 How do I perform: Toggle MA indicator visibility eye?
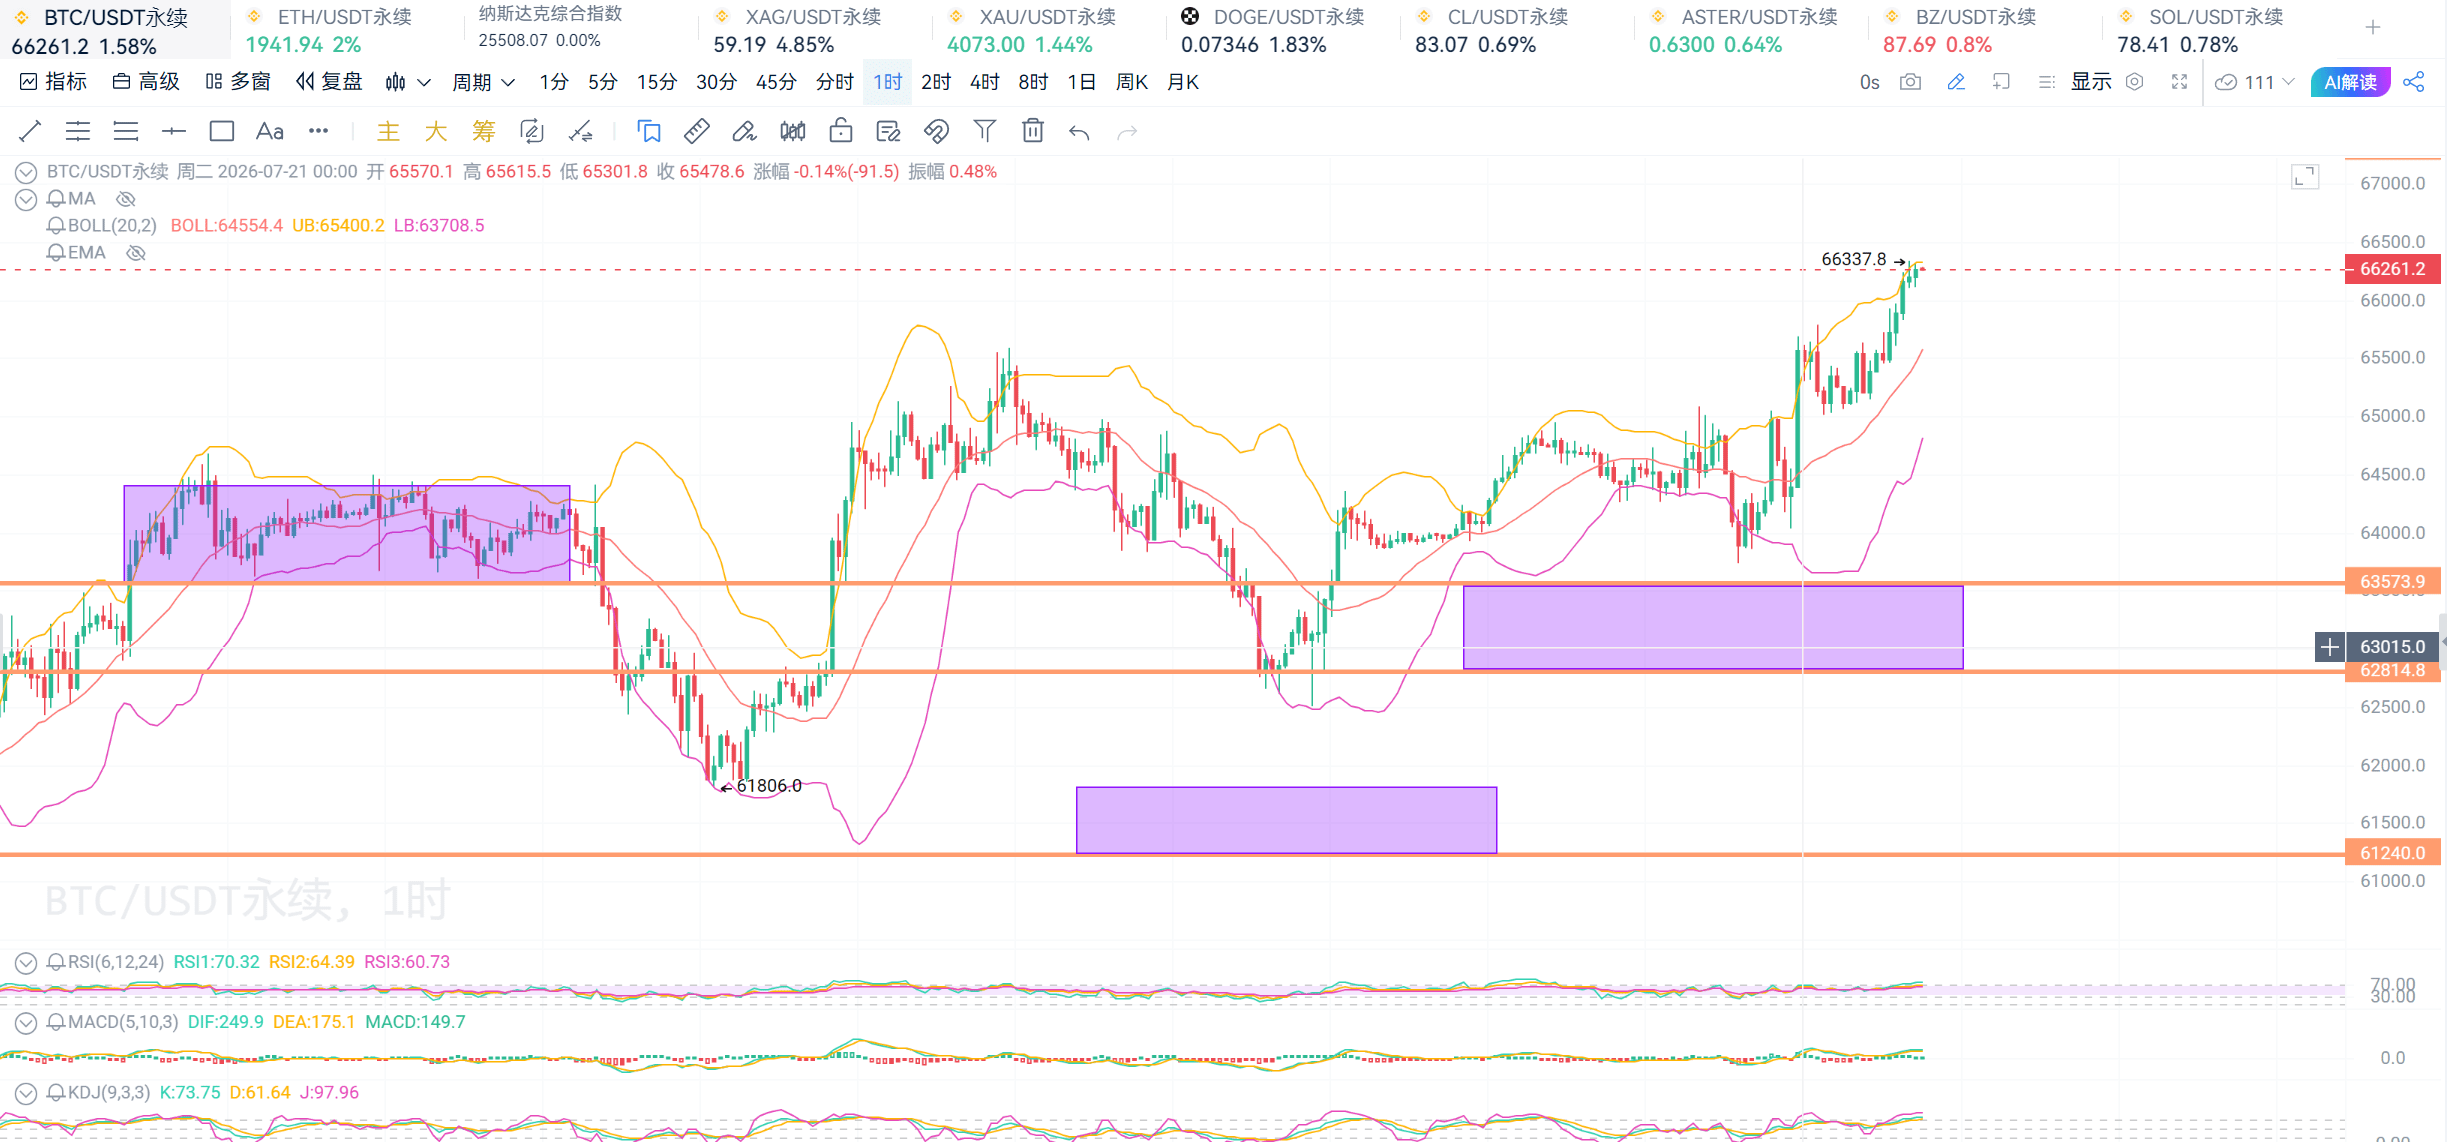(x=126, y=199)
